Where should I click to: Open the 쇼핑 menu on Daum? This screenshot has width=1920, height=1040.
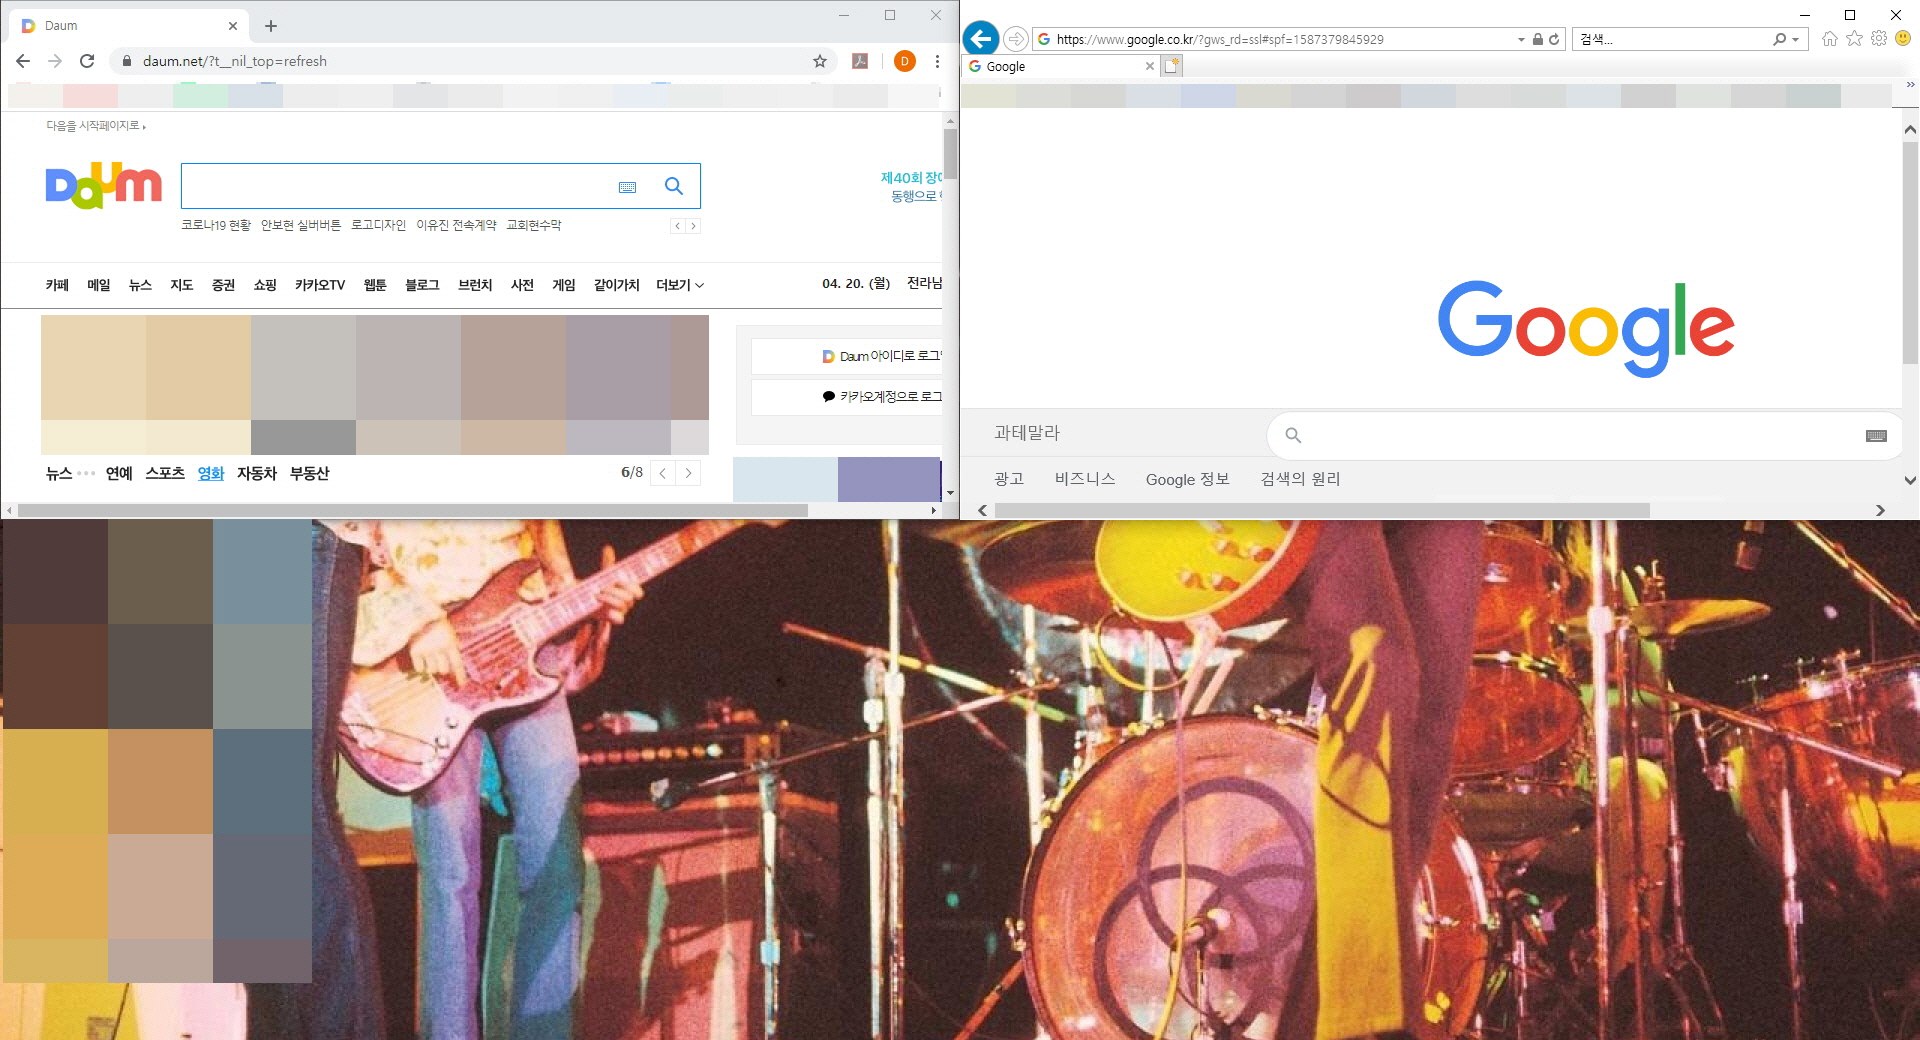[265, 285]
